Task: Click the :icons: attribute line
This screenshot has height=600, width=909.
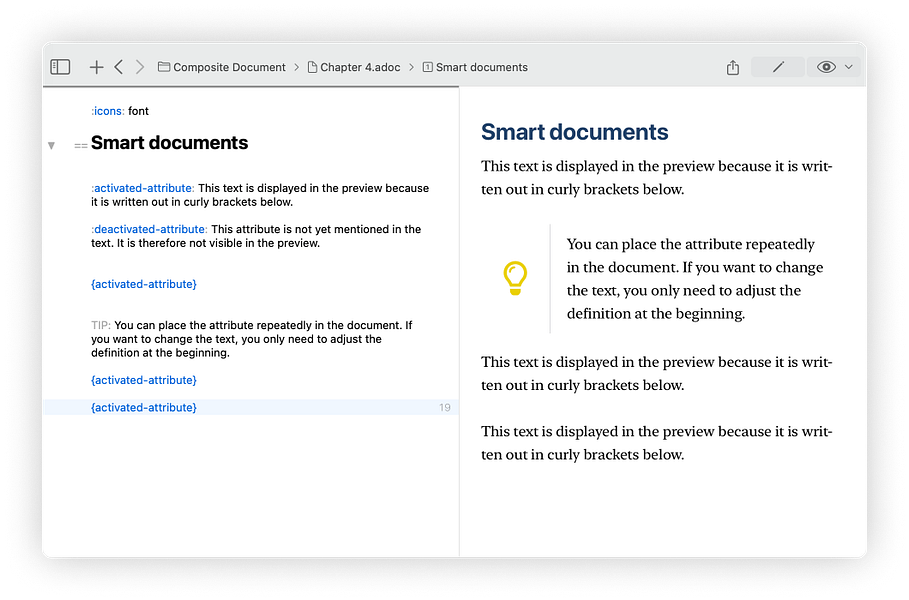Action: (x=120, y=111)
